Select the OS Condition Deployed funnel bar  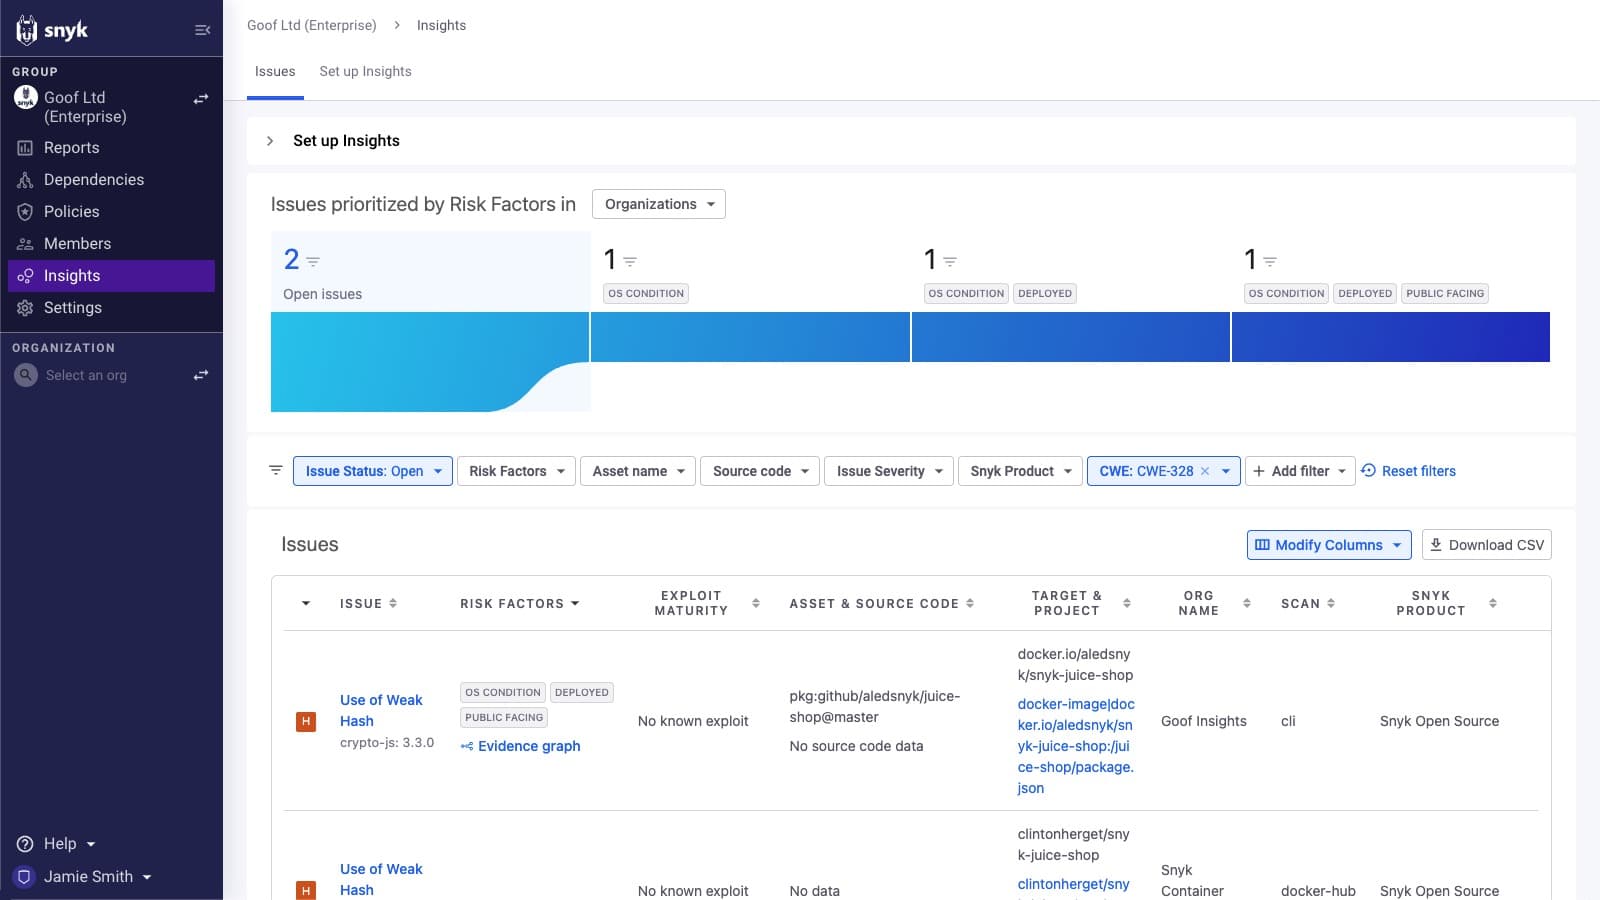pos(1070,337)
